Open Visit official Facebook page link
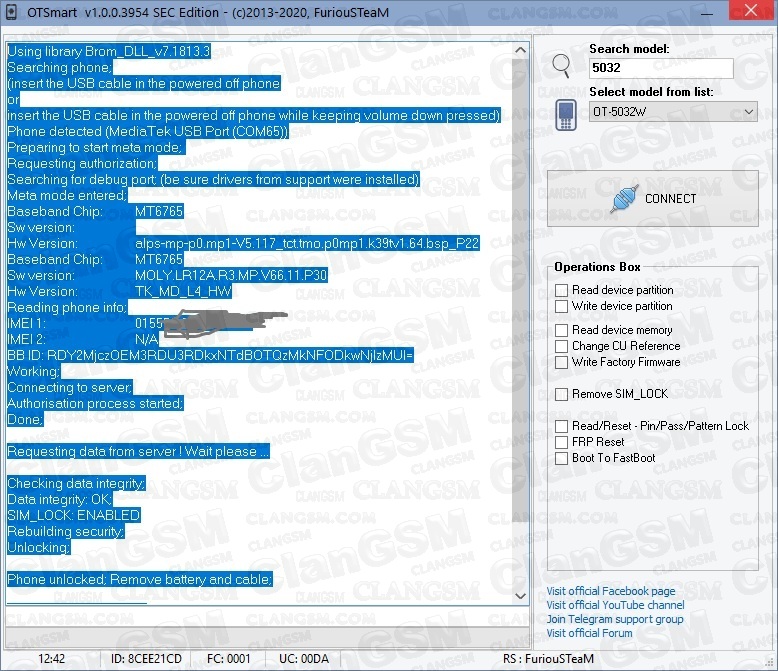Viewport: 778px width, 671px height. [611, 591]
